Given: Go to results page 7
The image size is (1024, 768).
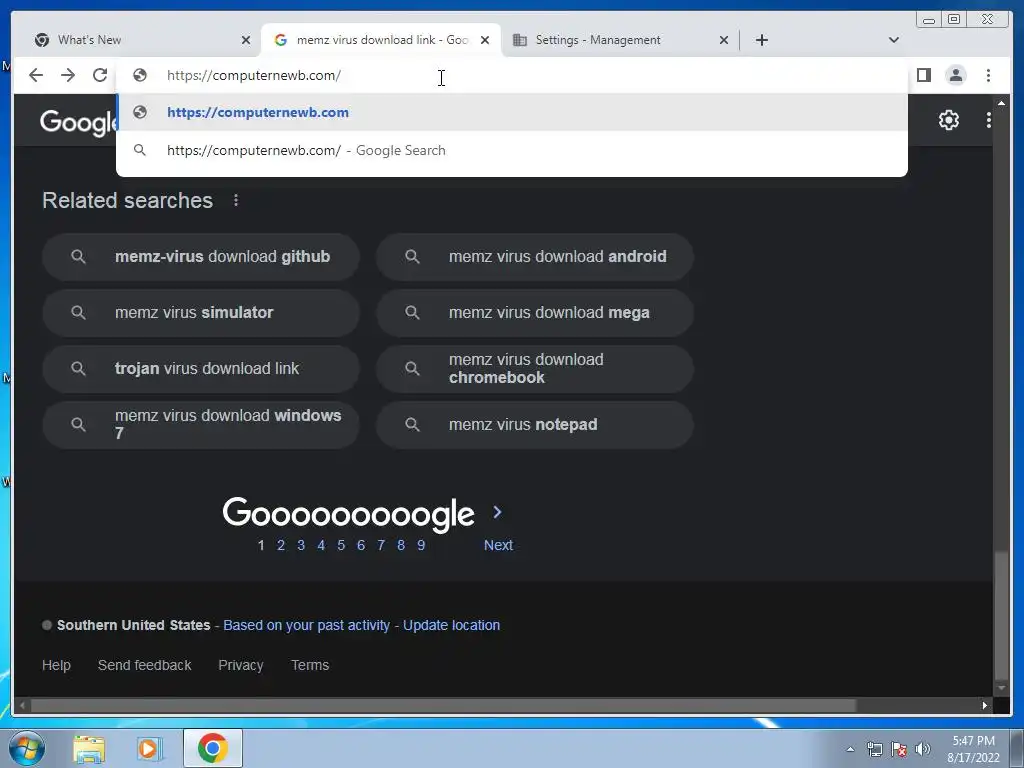Looking at the screenshot, I should coord(381,545).
